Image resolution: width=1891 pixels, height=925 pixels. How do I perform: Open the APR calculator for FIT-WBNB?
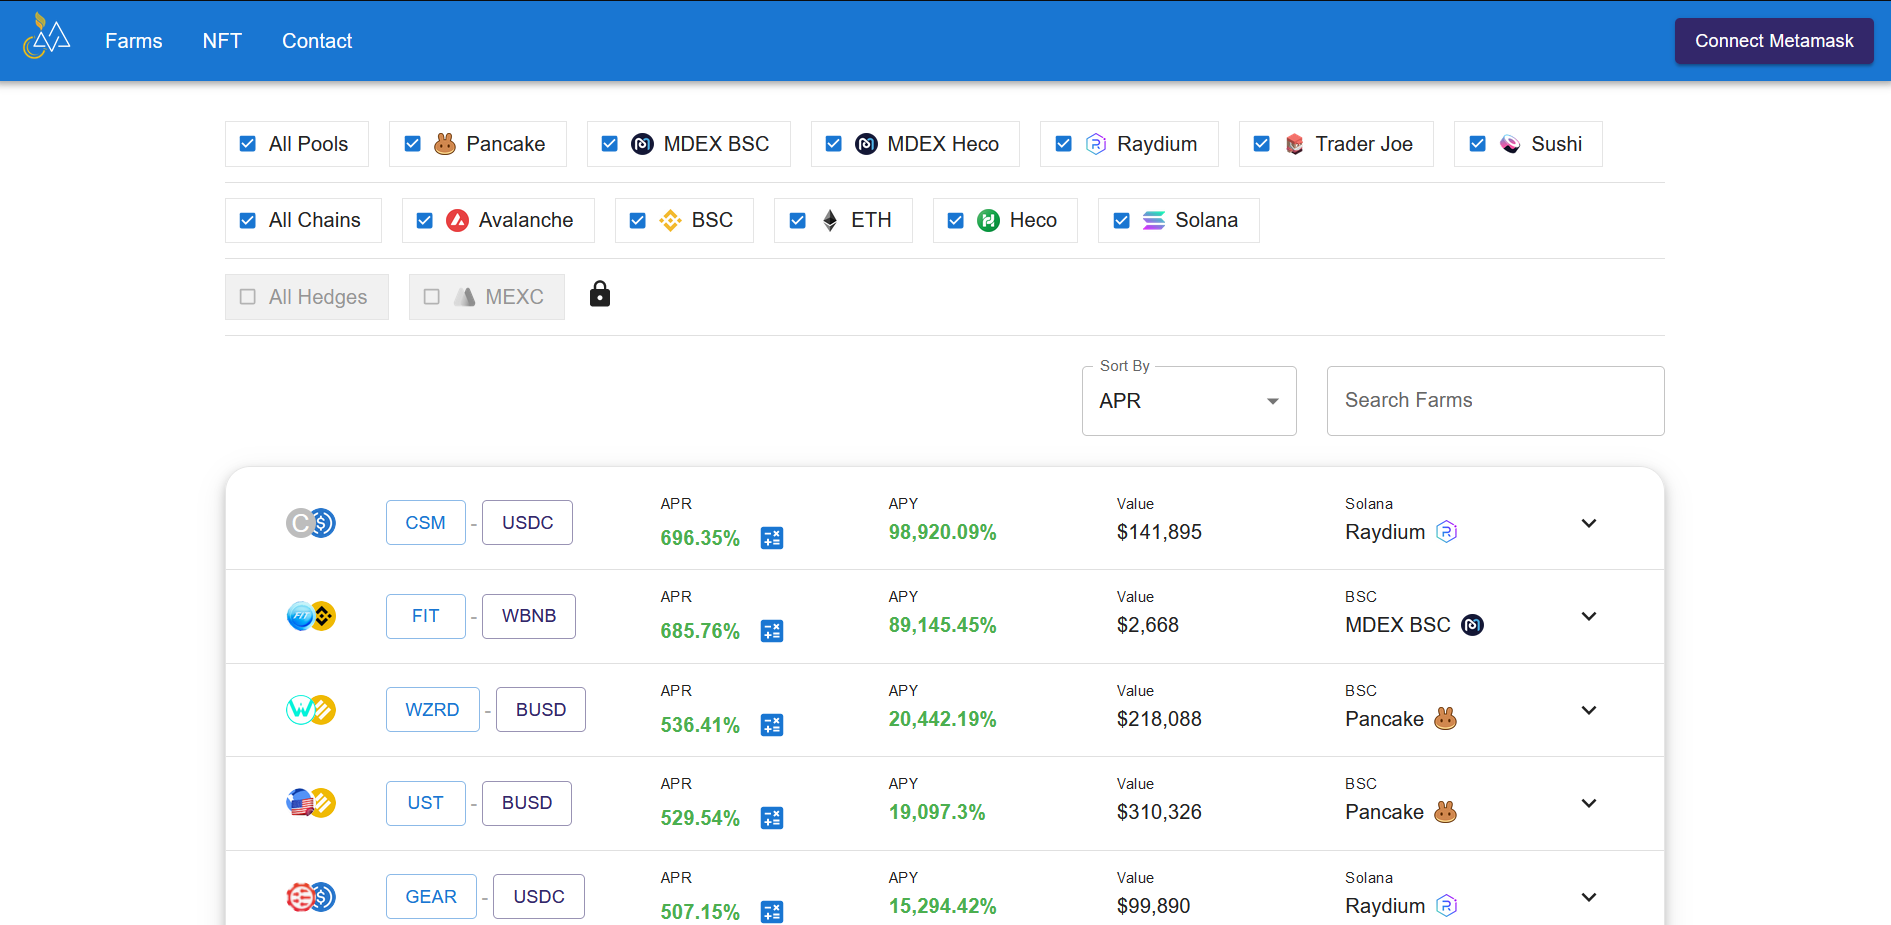(772, 631)
